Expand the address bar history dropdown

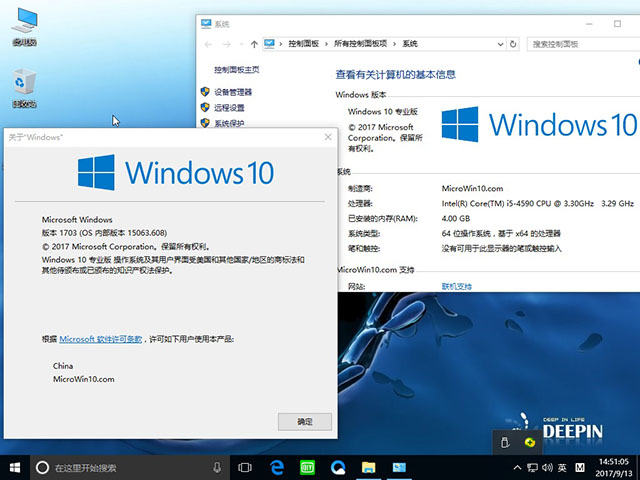(500, 44)
